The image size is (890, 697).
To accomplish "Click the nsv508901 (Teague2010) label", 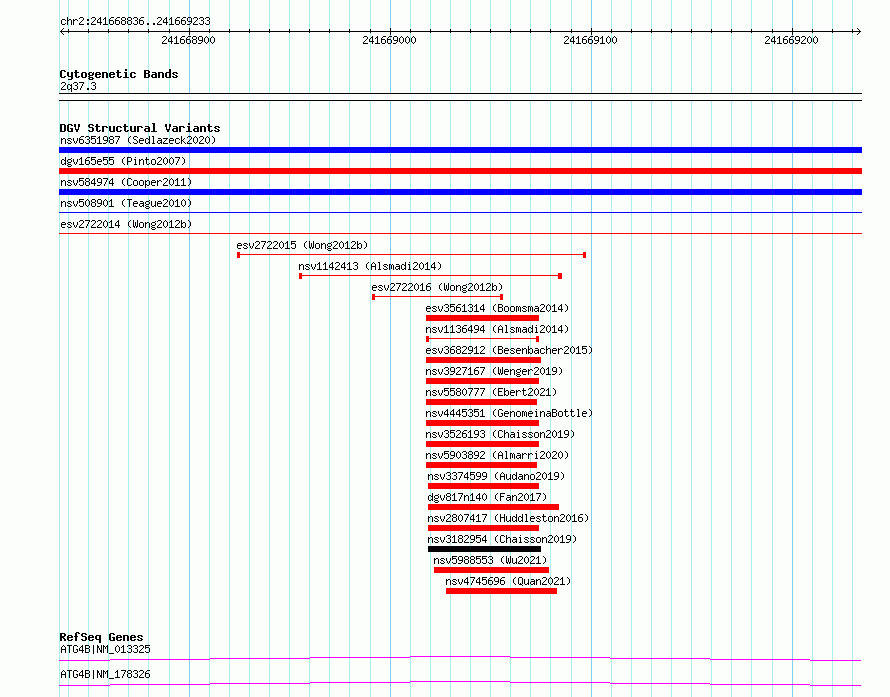I will 126,203.
